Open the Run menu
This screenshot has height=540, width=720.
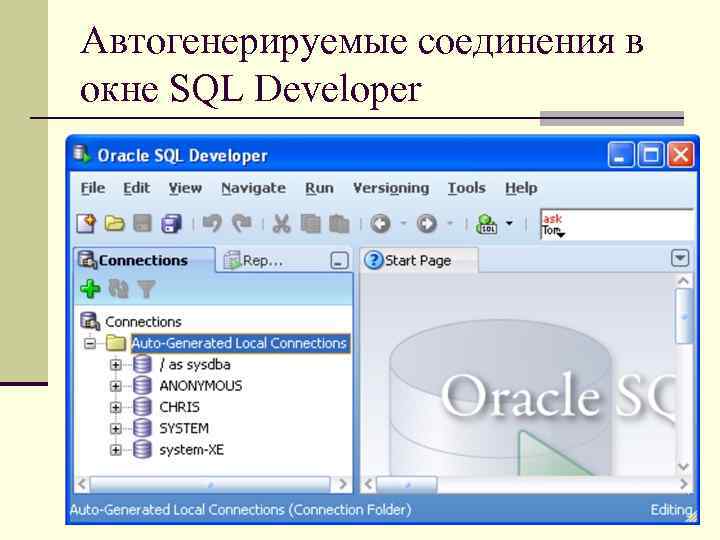tap(319, 188)
